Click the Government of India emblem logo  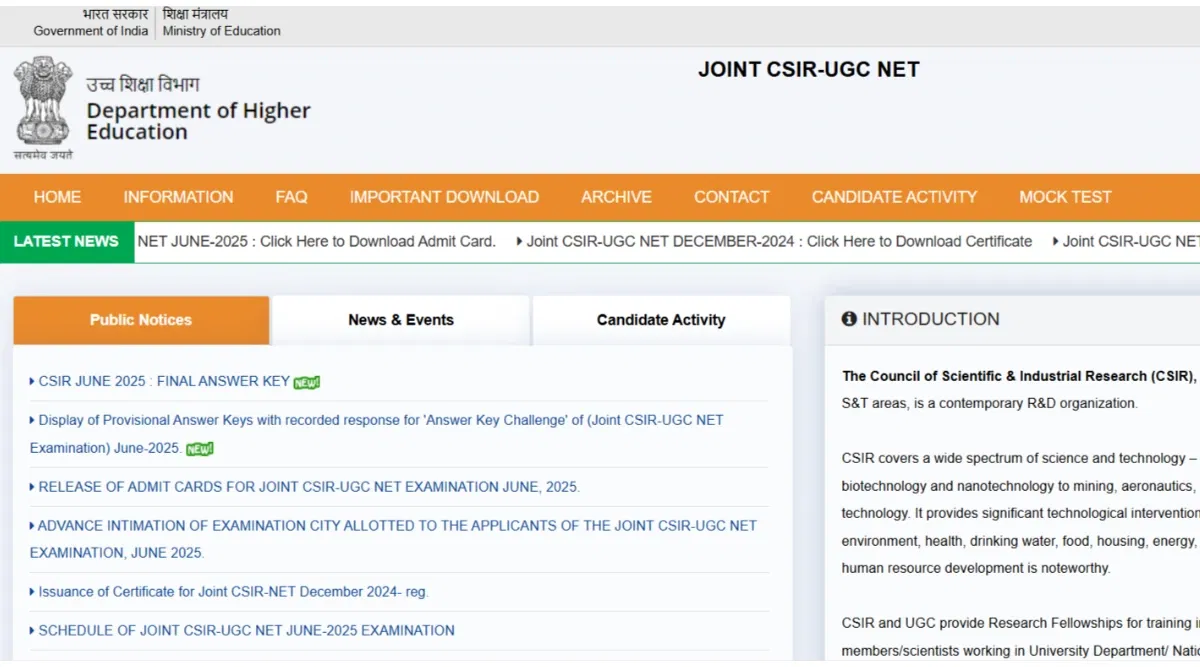[x=42, y=107]
